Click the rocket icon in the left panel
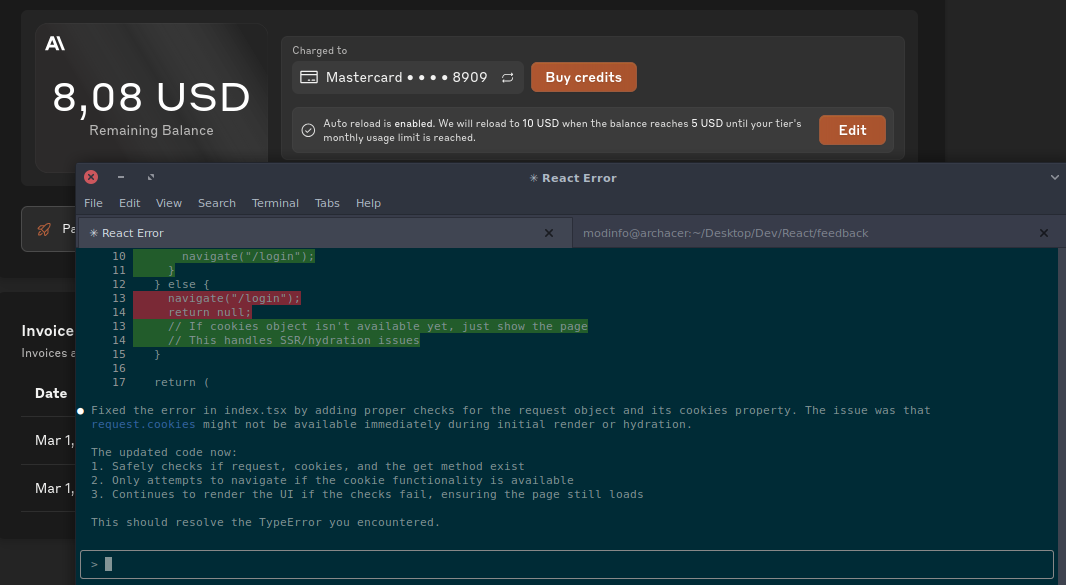The image size is (1066, 585). point(44,229)
